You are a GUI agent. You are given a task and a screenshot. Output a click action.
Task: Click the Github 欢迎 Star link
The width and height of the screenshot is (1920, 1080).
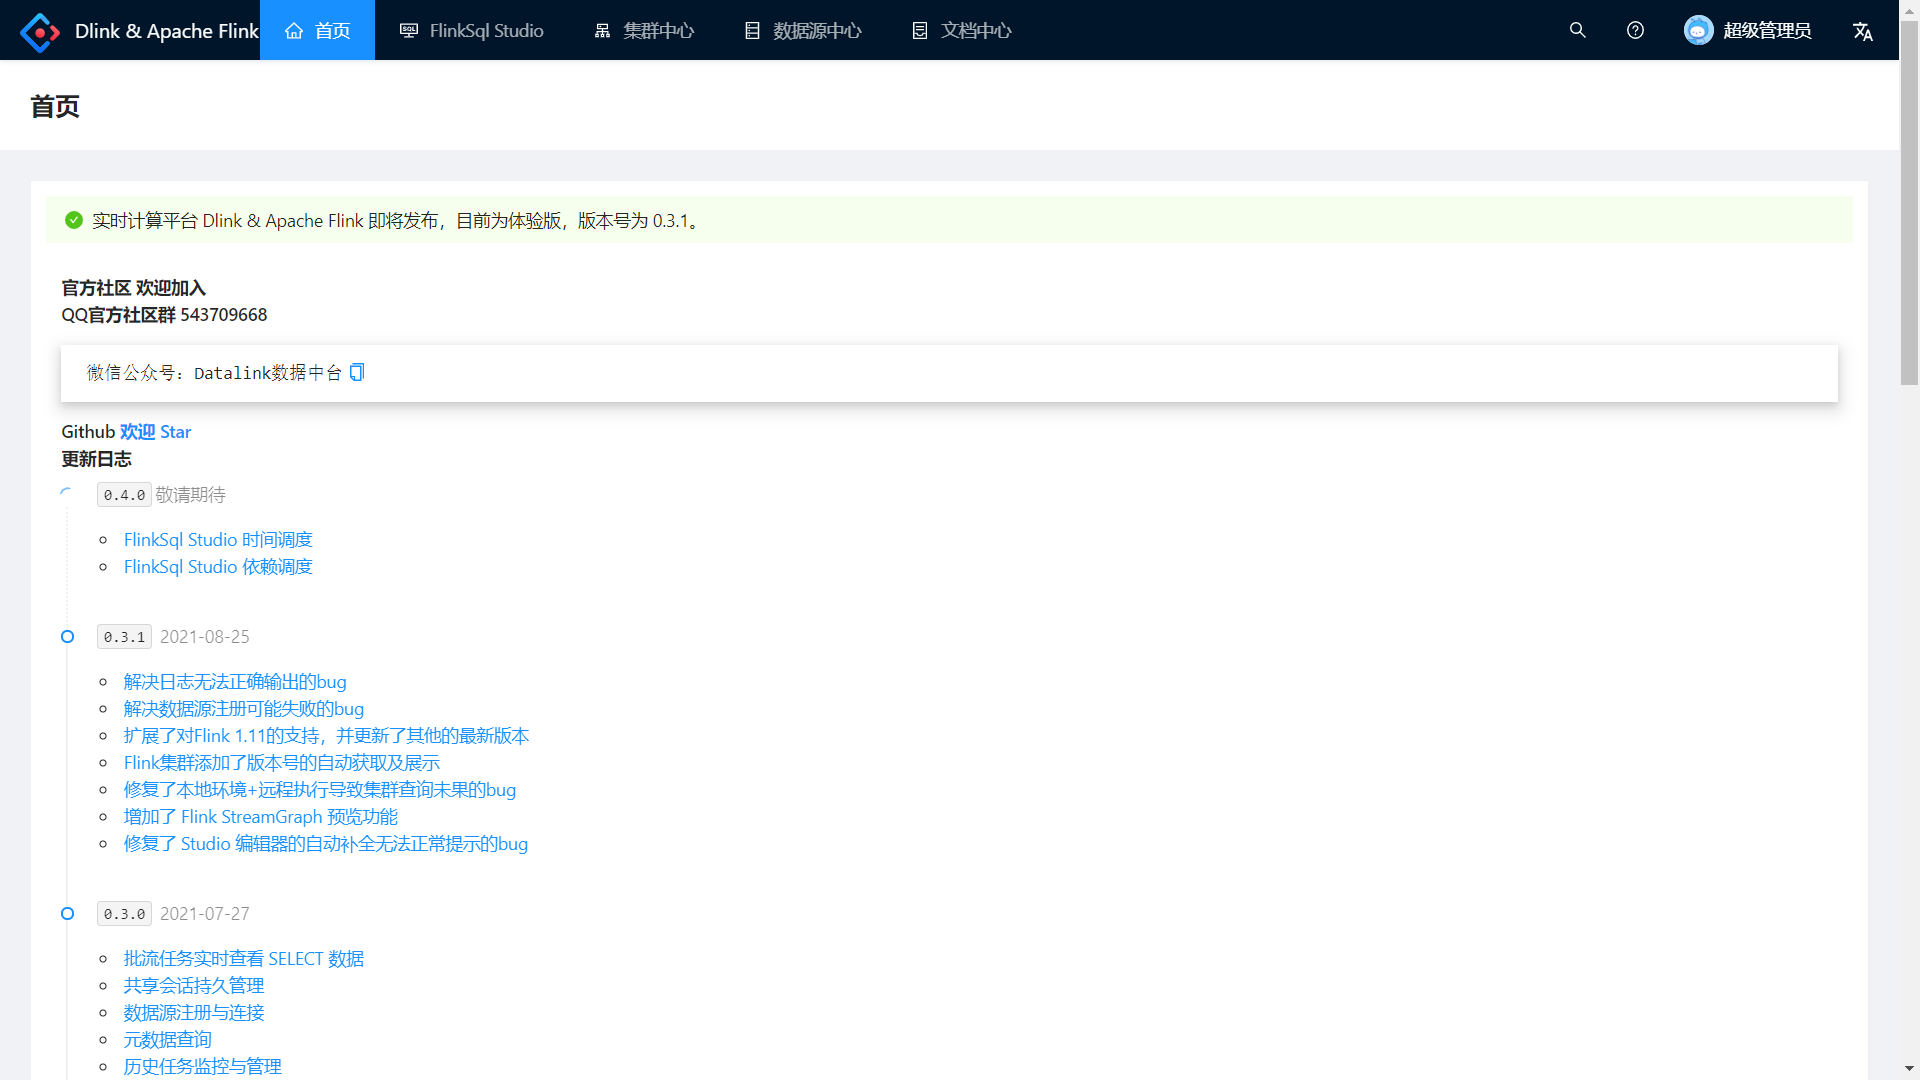coord(155,432)
